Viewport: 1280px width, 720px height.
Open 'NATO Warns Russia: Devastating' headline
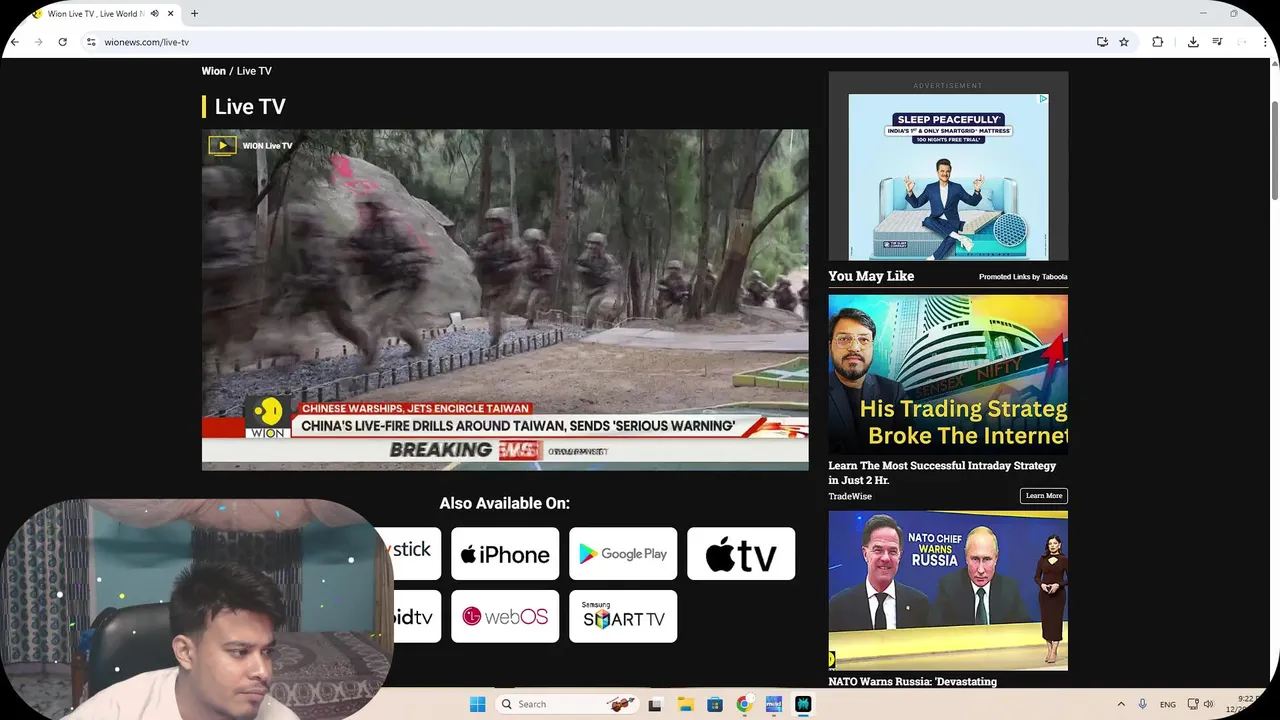click(x=912, y=682)
